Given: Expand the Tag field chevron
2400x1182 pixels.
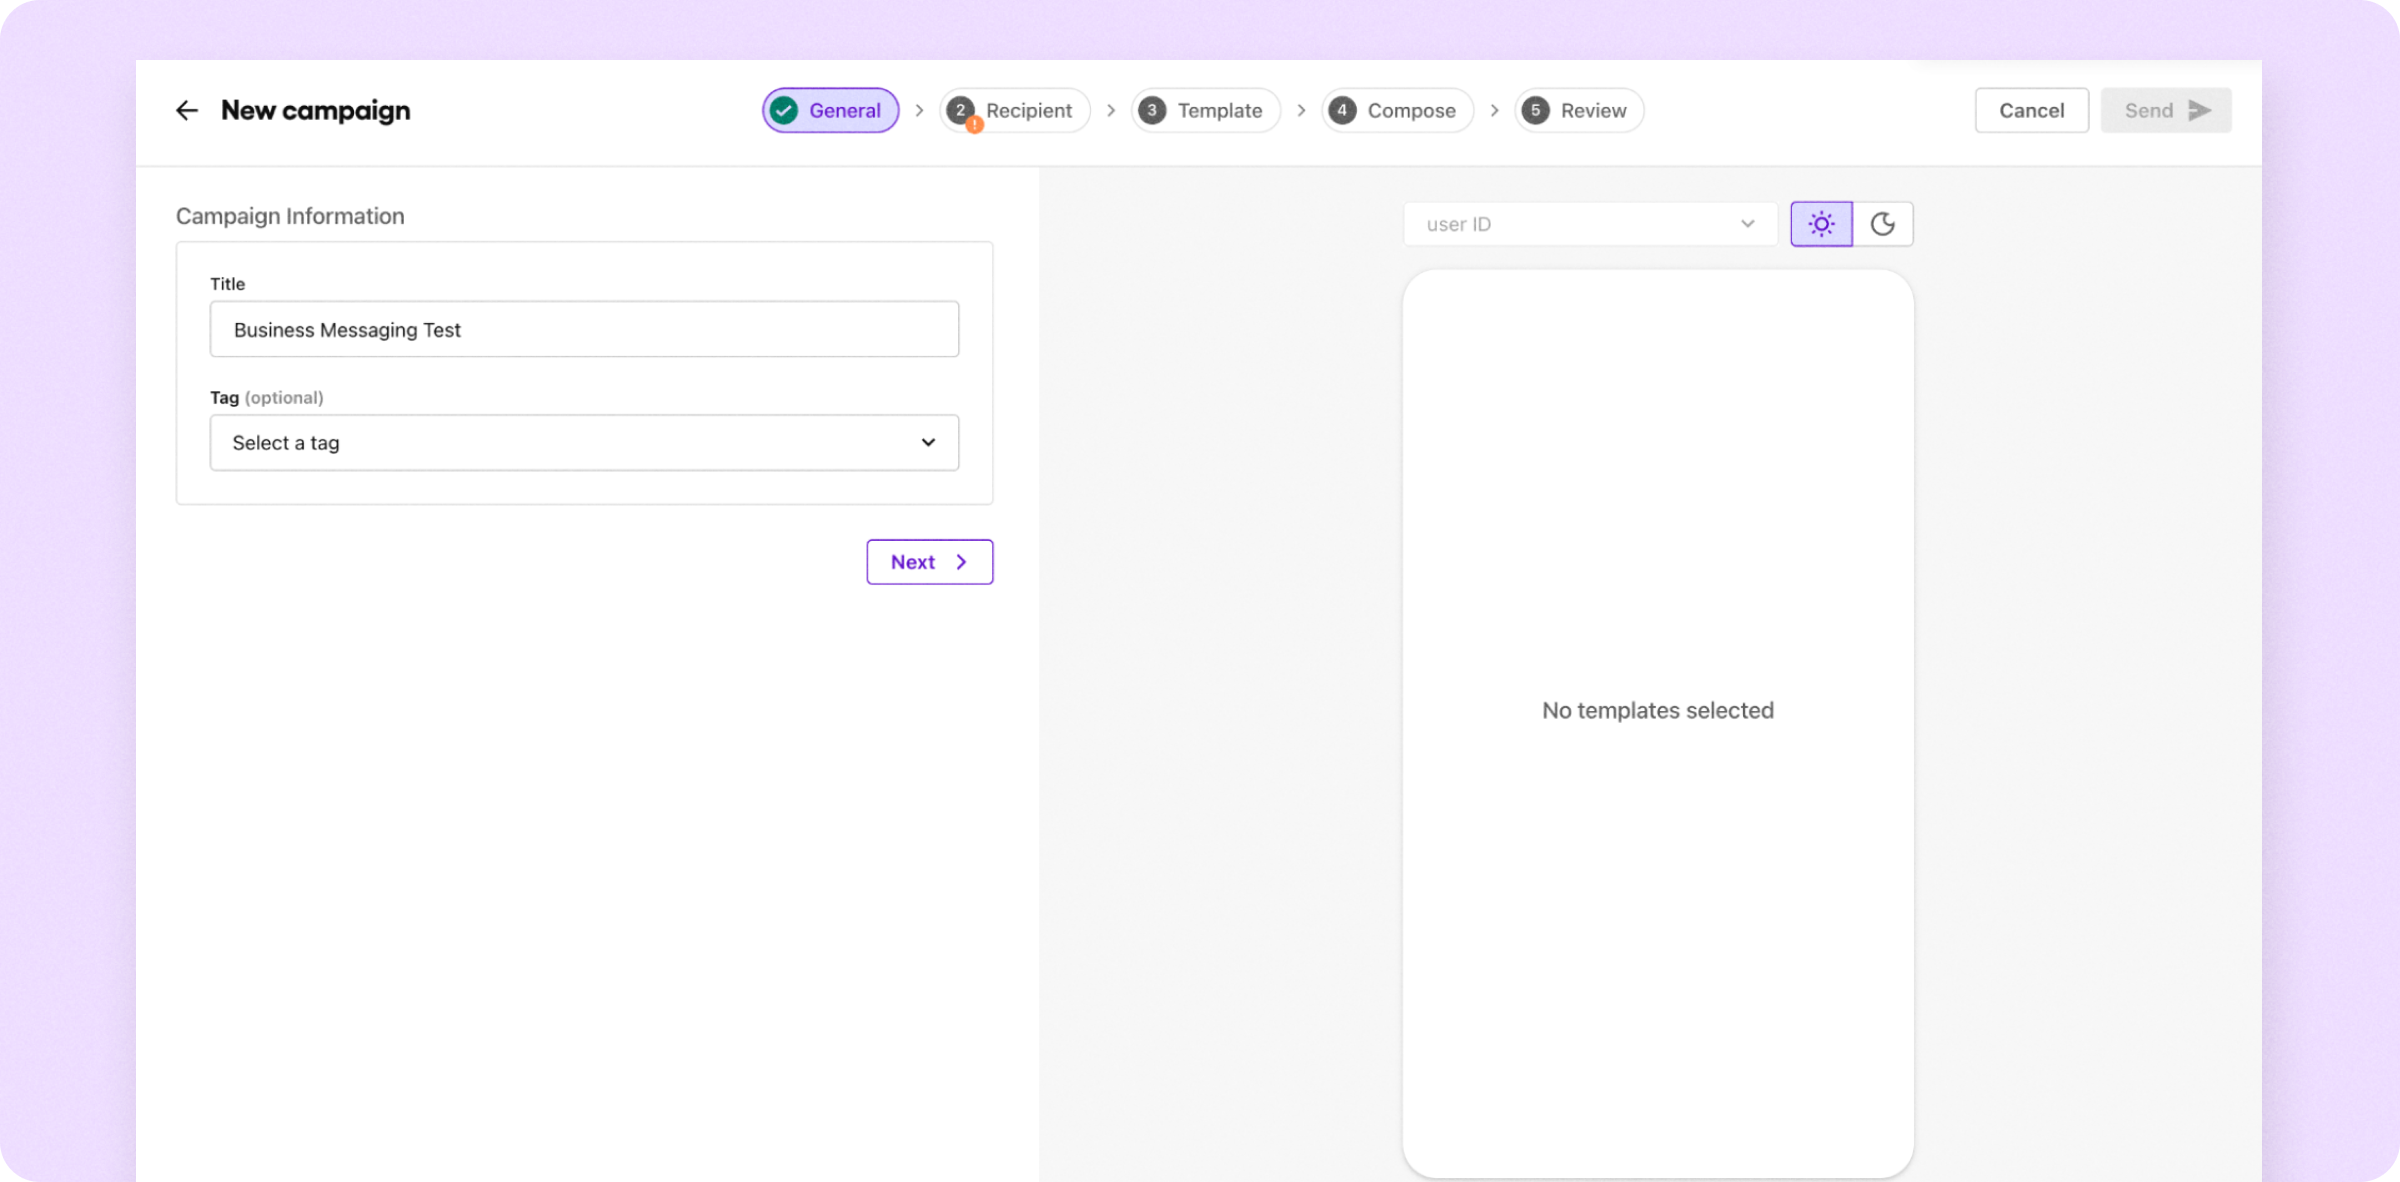Looking at the screenshot, I should [928, 442].
